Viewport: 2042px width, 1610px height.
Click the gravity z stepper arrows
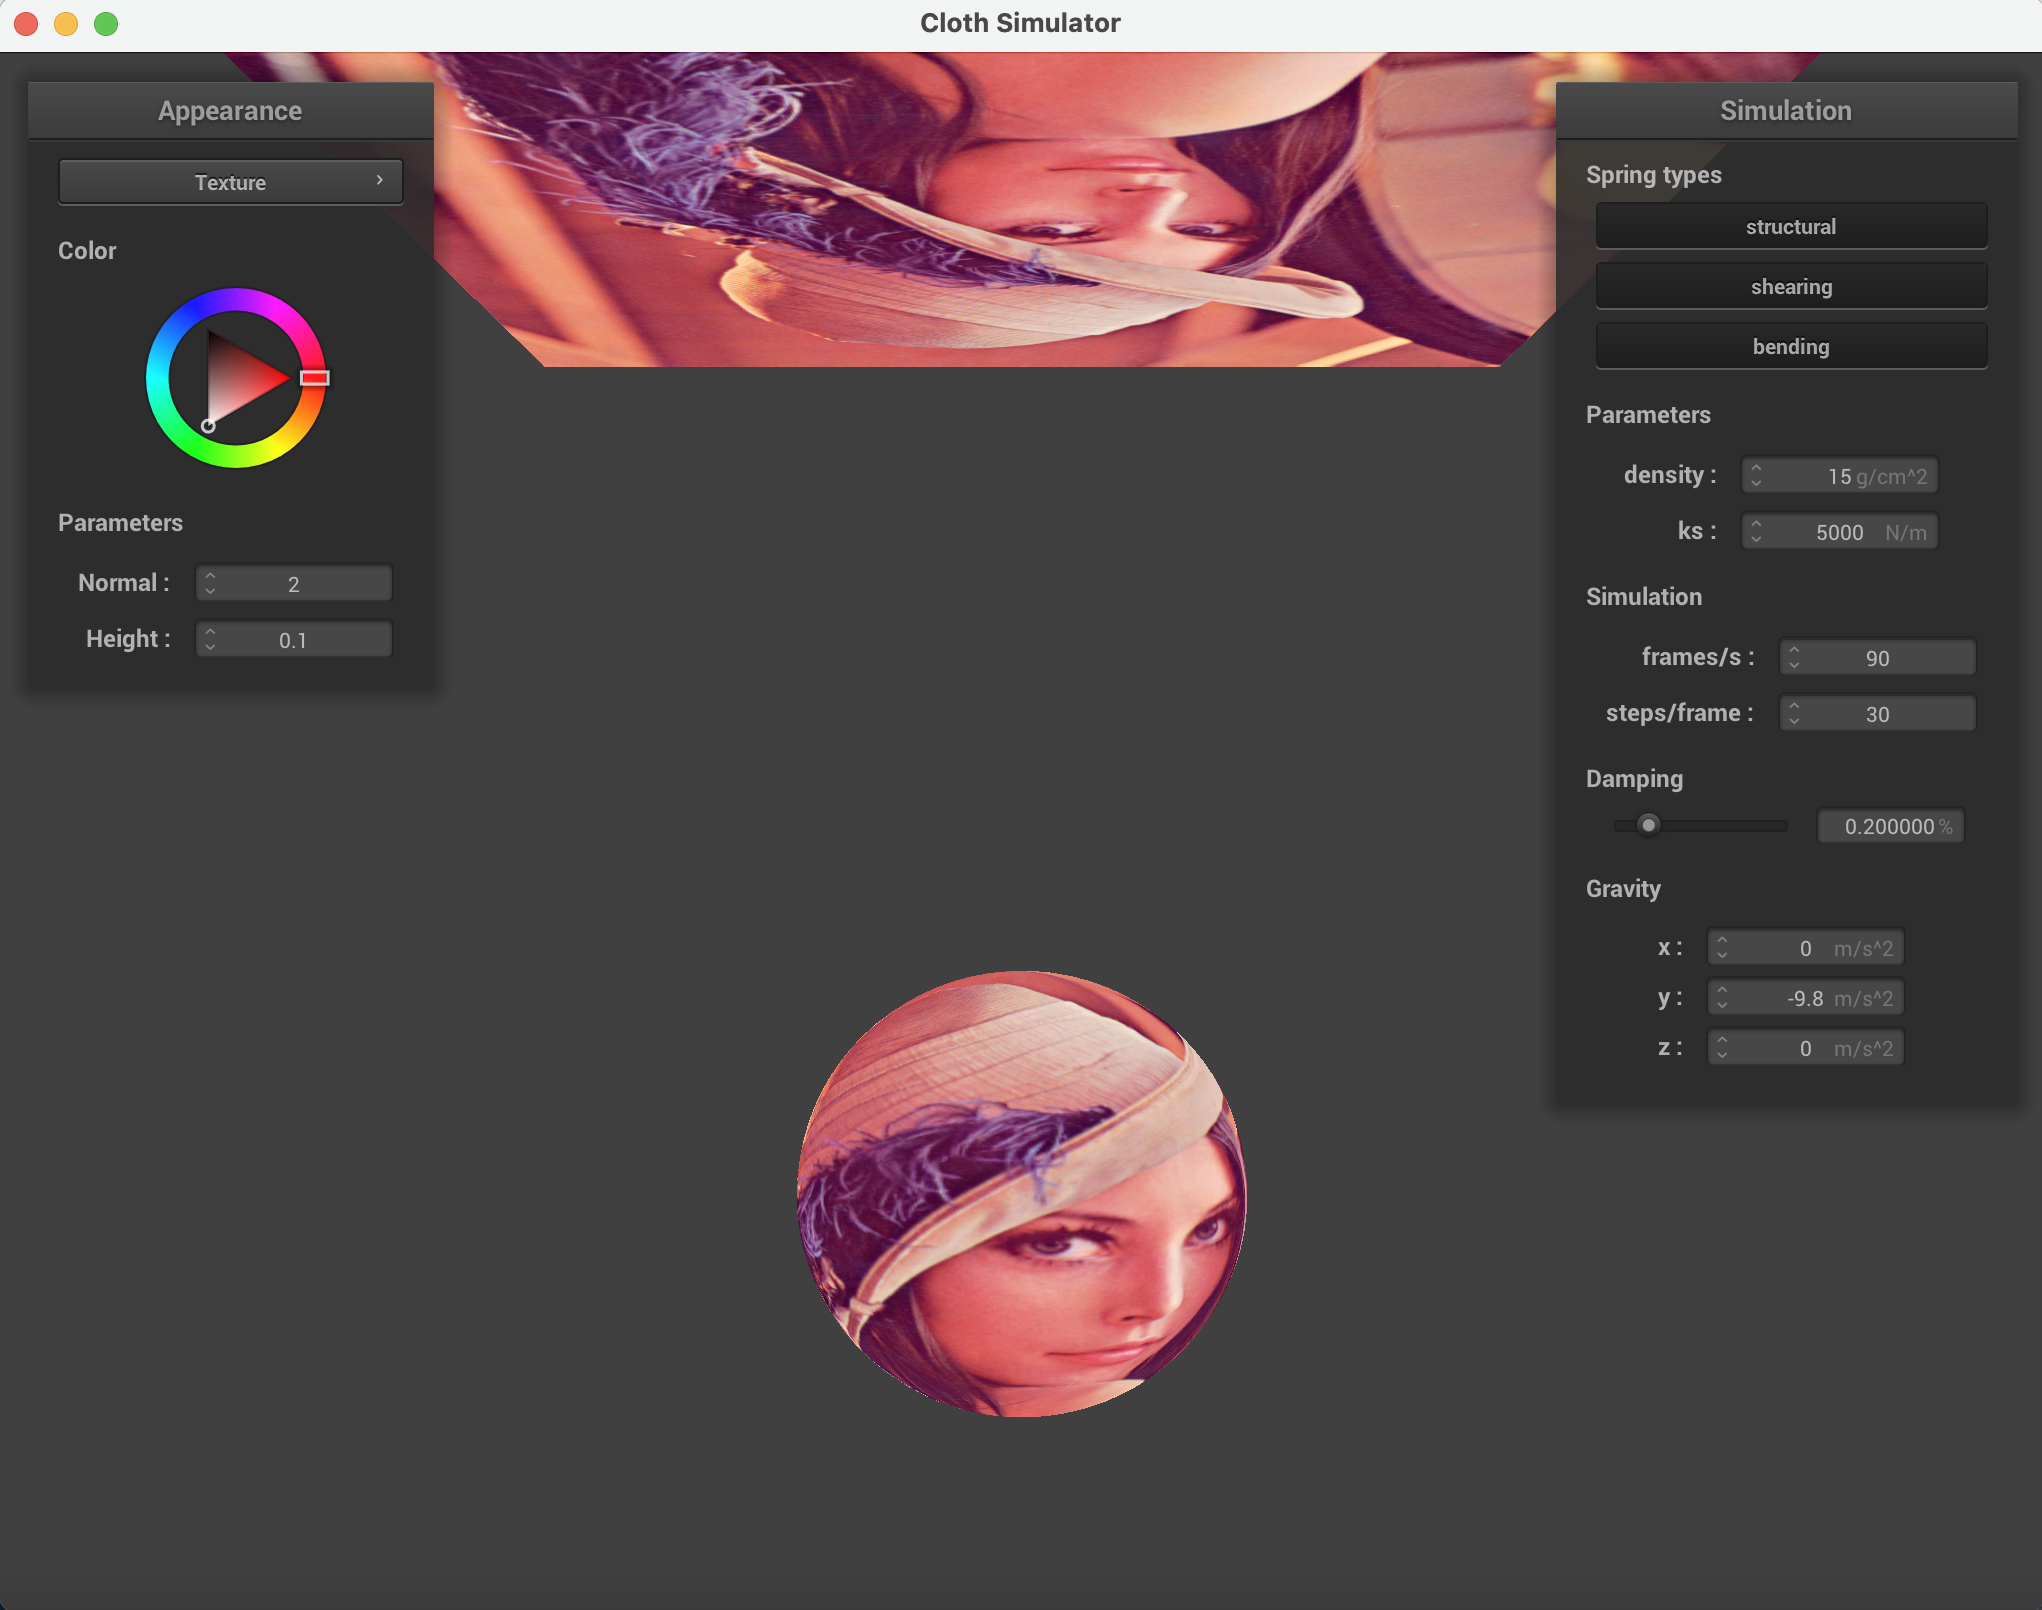[x=1722, y=1047]
